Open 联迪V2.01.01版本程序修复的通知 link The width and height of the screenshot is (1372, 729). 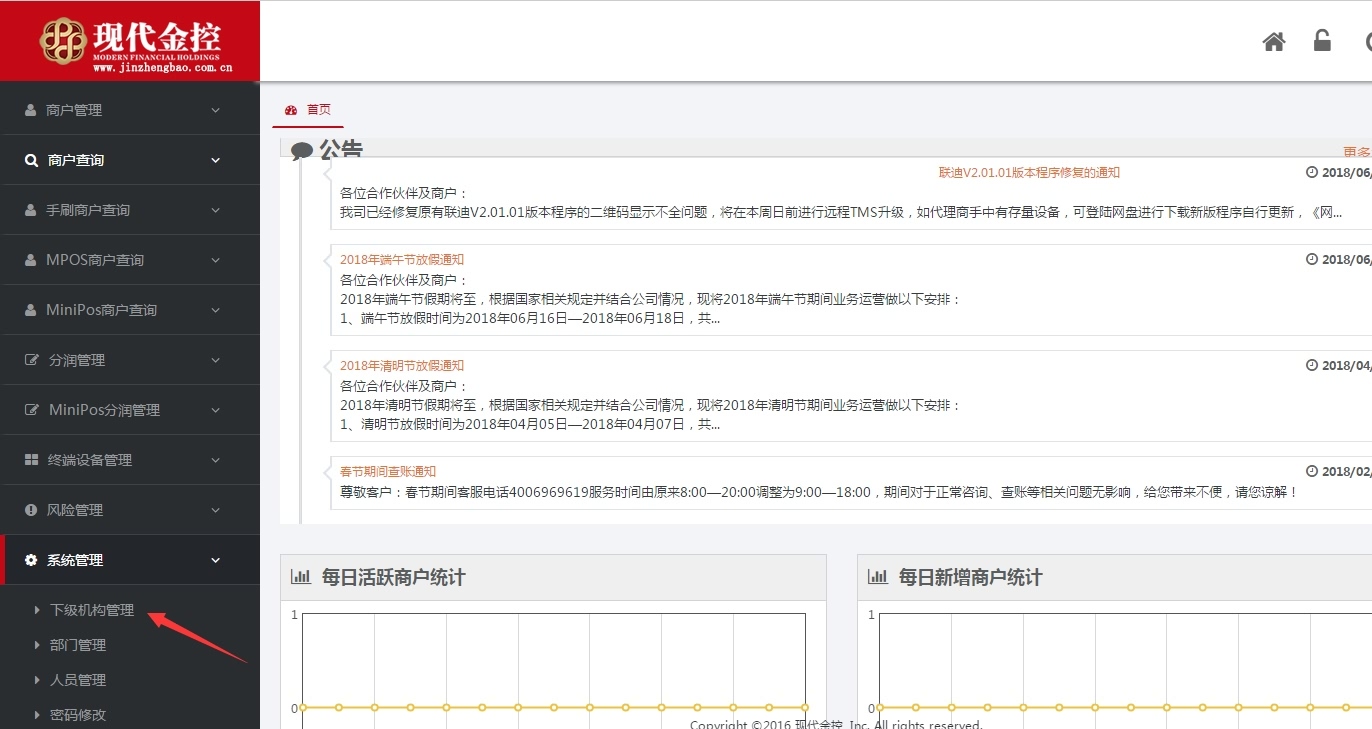(x=1029, y=172)
